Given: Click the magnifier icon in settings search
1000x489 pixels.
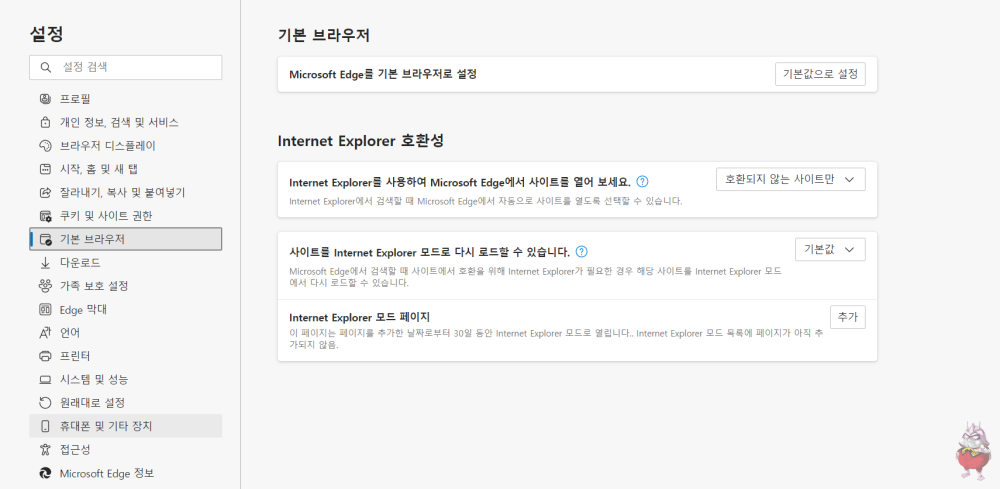Looking at the screenshot, I should (45, 68).
